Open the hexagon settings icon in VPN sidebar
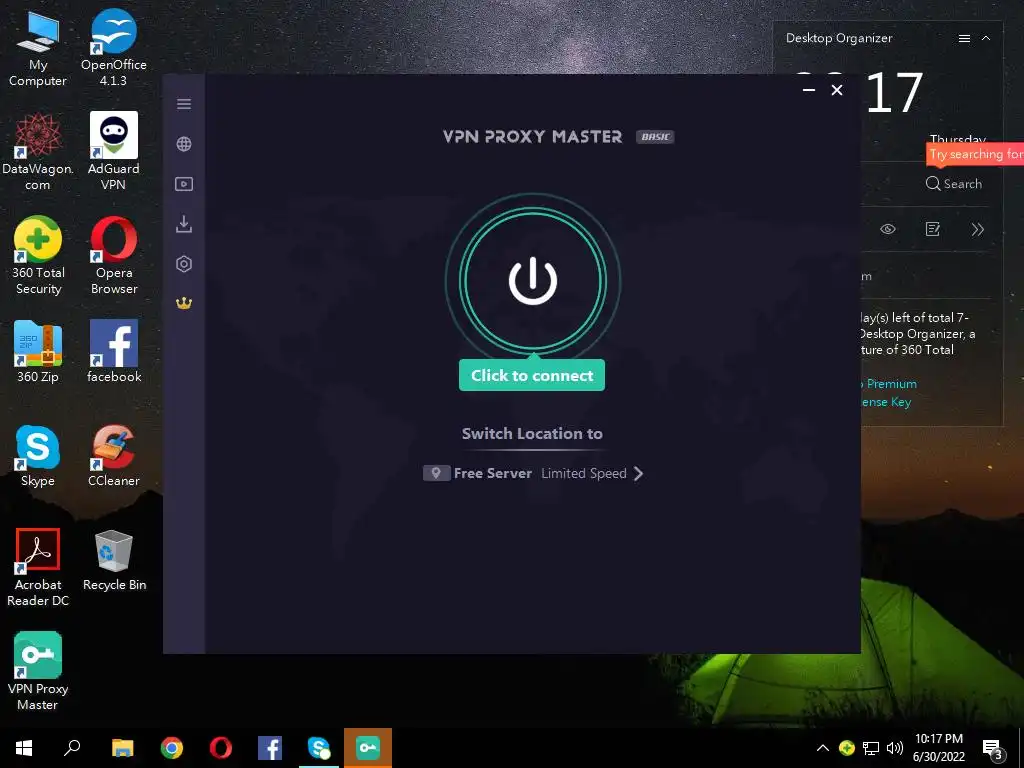Viewport: 1024px width, 768px height. click(184, 264)
